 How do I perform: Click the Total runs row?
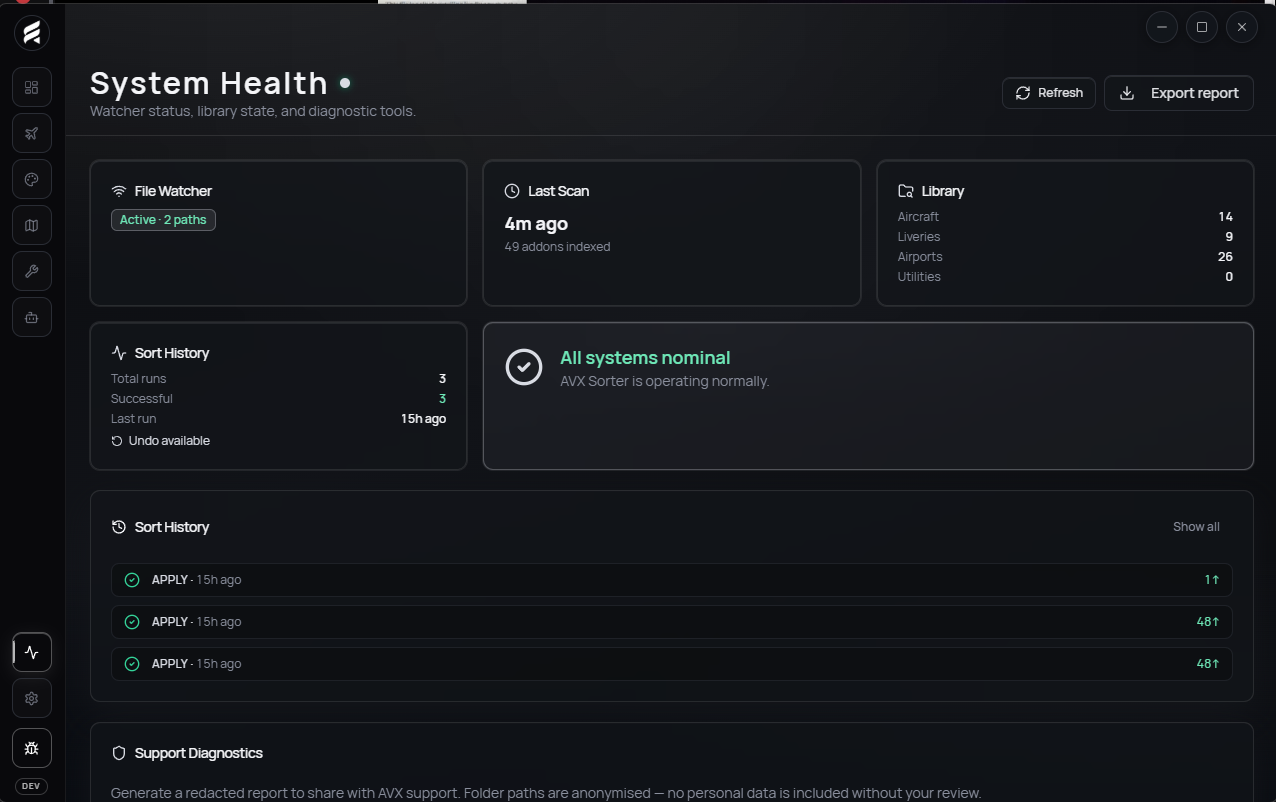278,379
